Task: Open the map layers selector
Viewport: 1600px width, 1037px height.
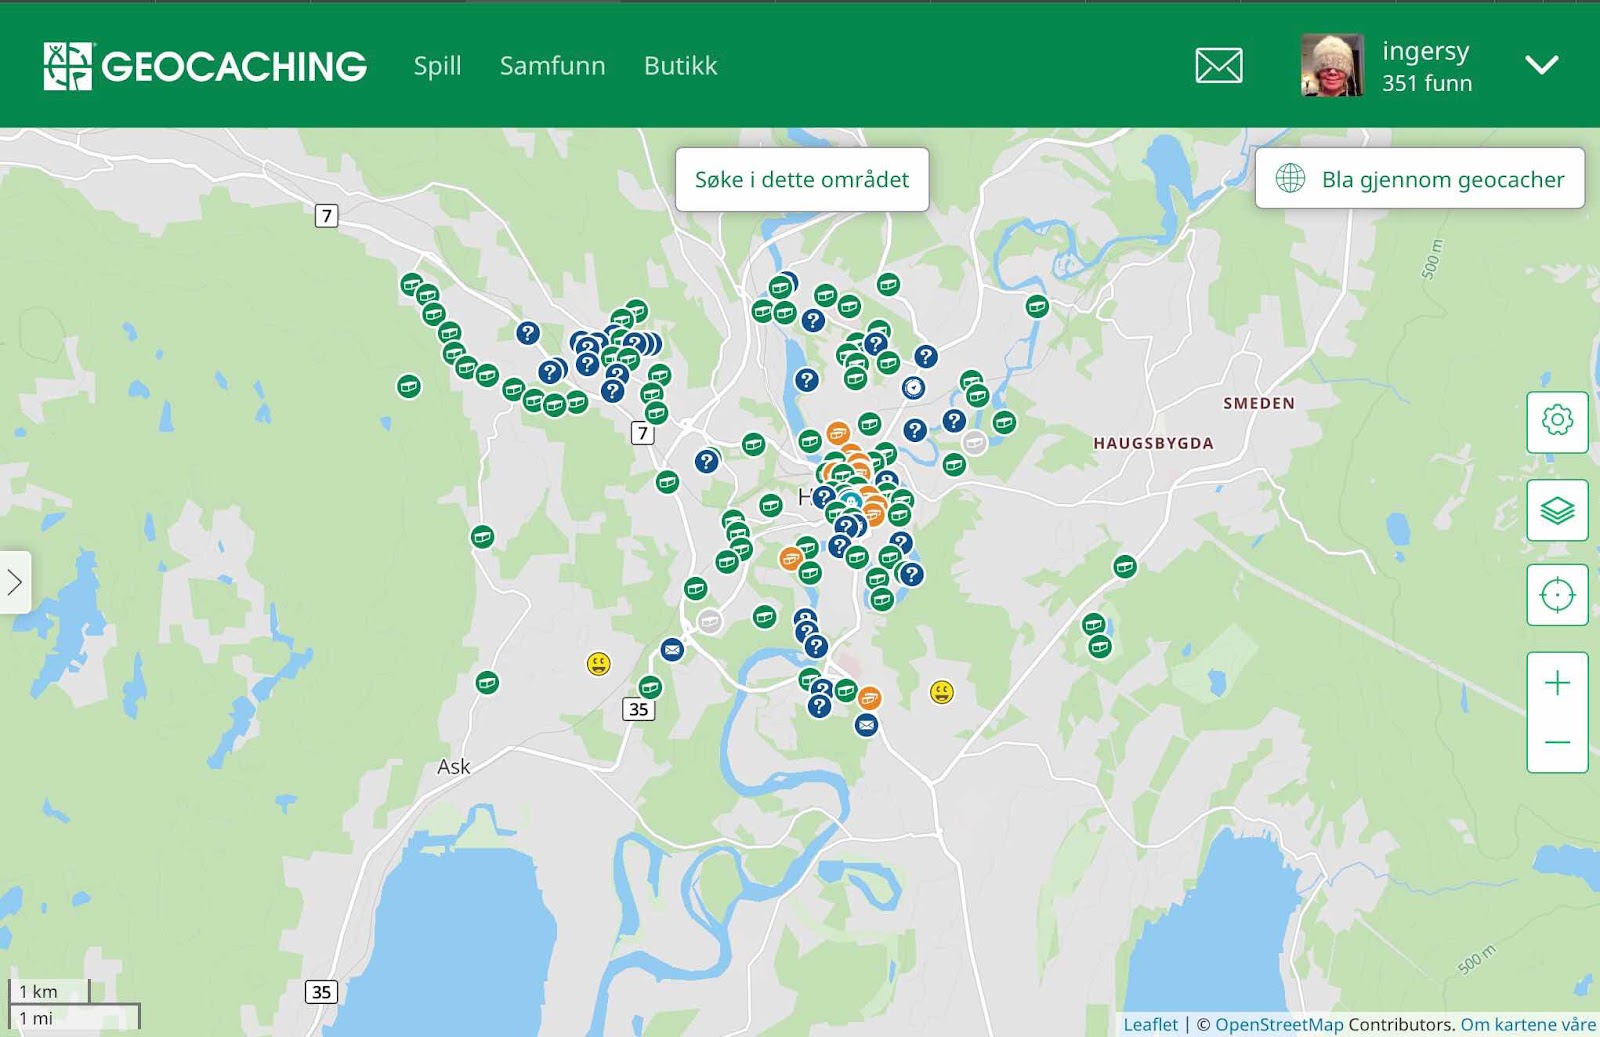Action: pyautogui.click(x=1557, y=510)
